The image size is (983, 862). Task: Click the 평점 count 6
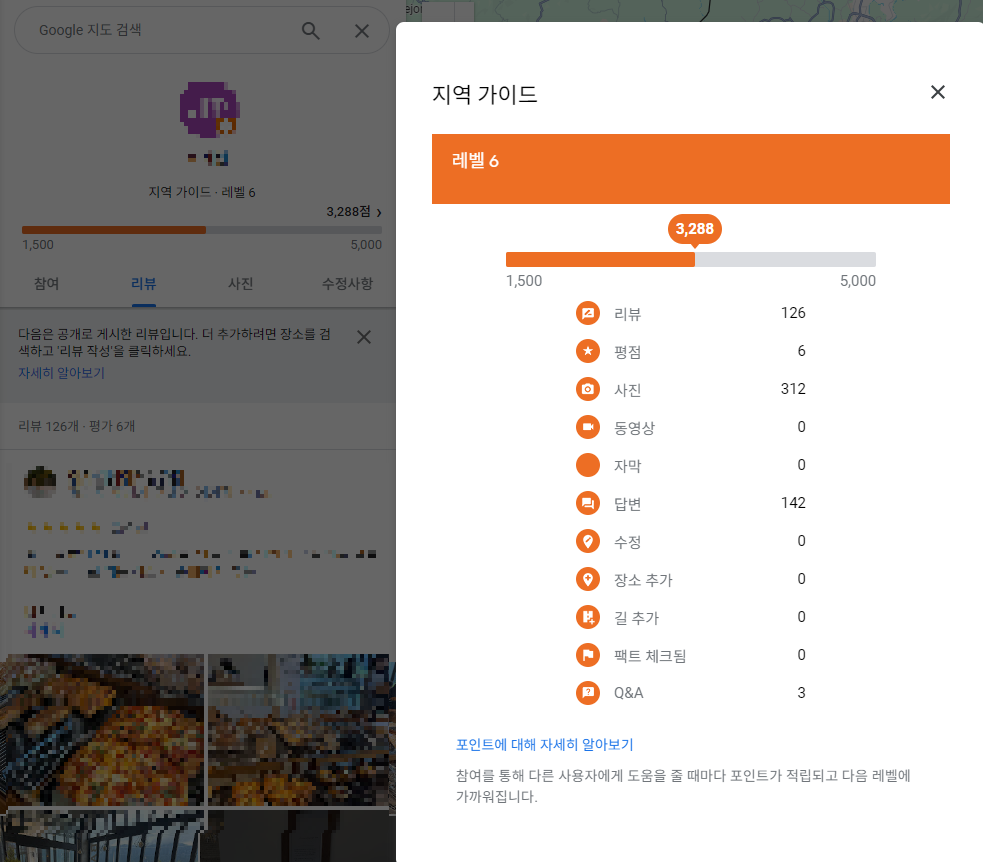(x=801, y=351)
